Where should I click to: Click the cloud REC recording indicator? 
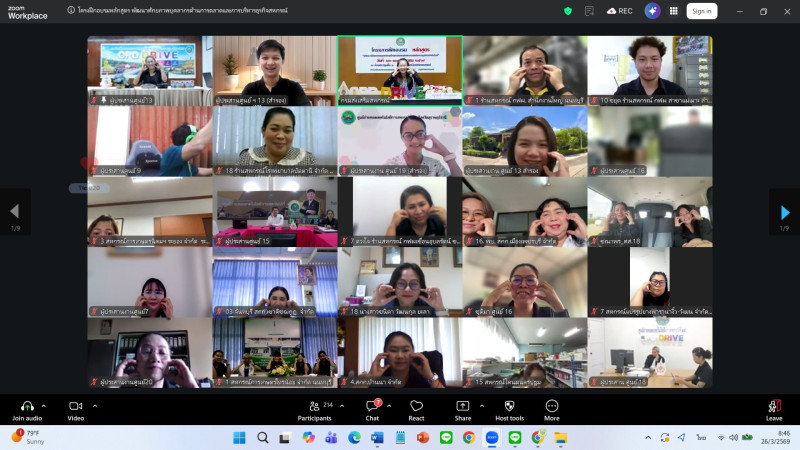pos(618,11)
